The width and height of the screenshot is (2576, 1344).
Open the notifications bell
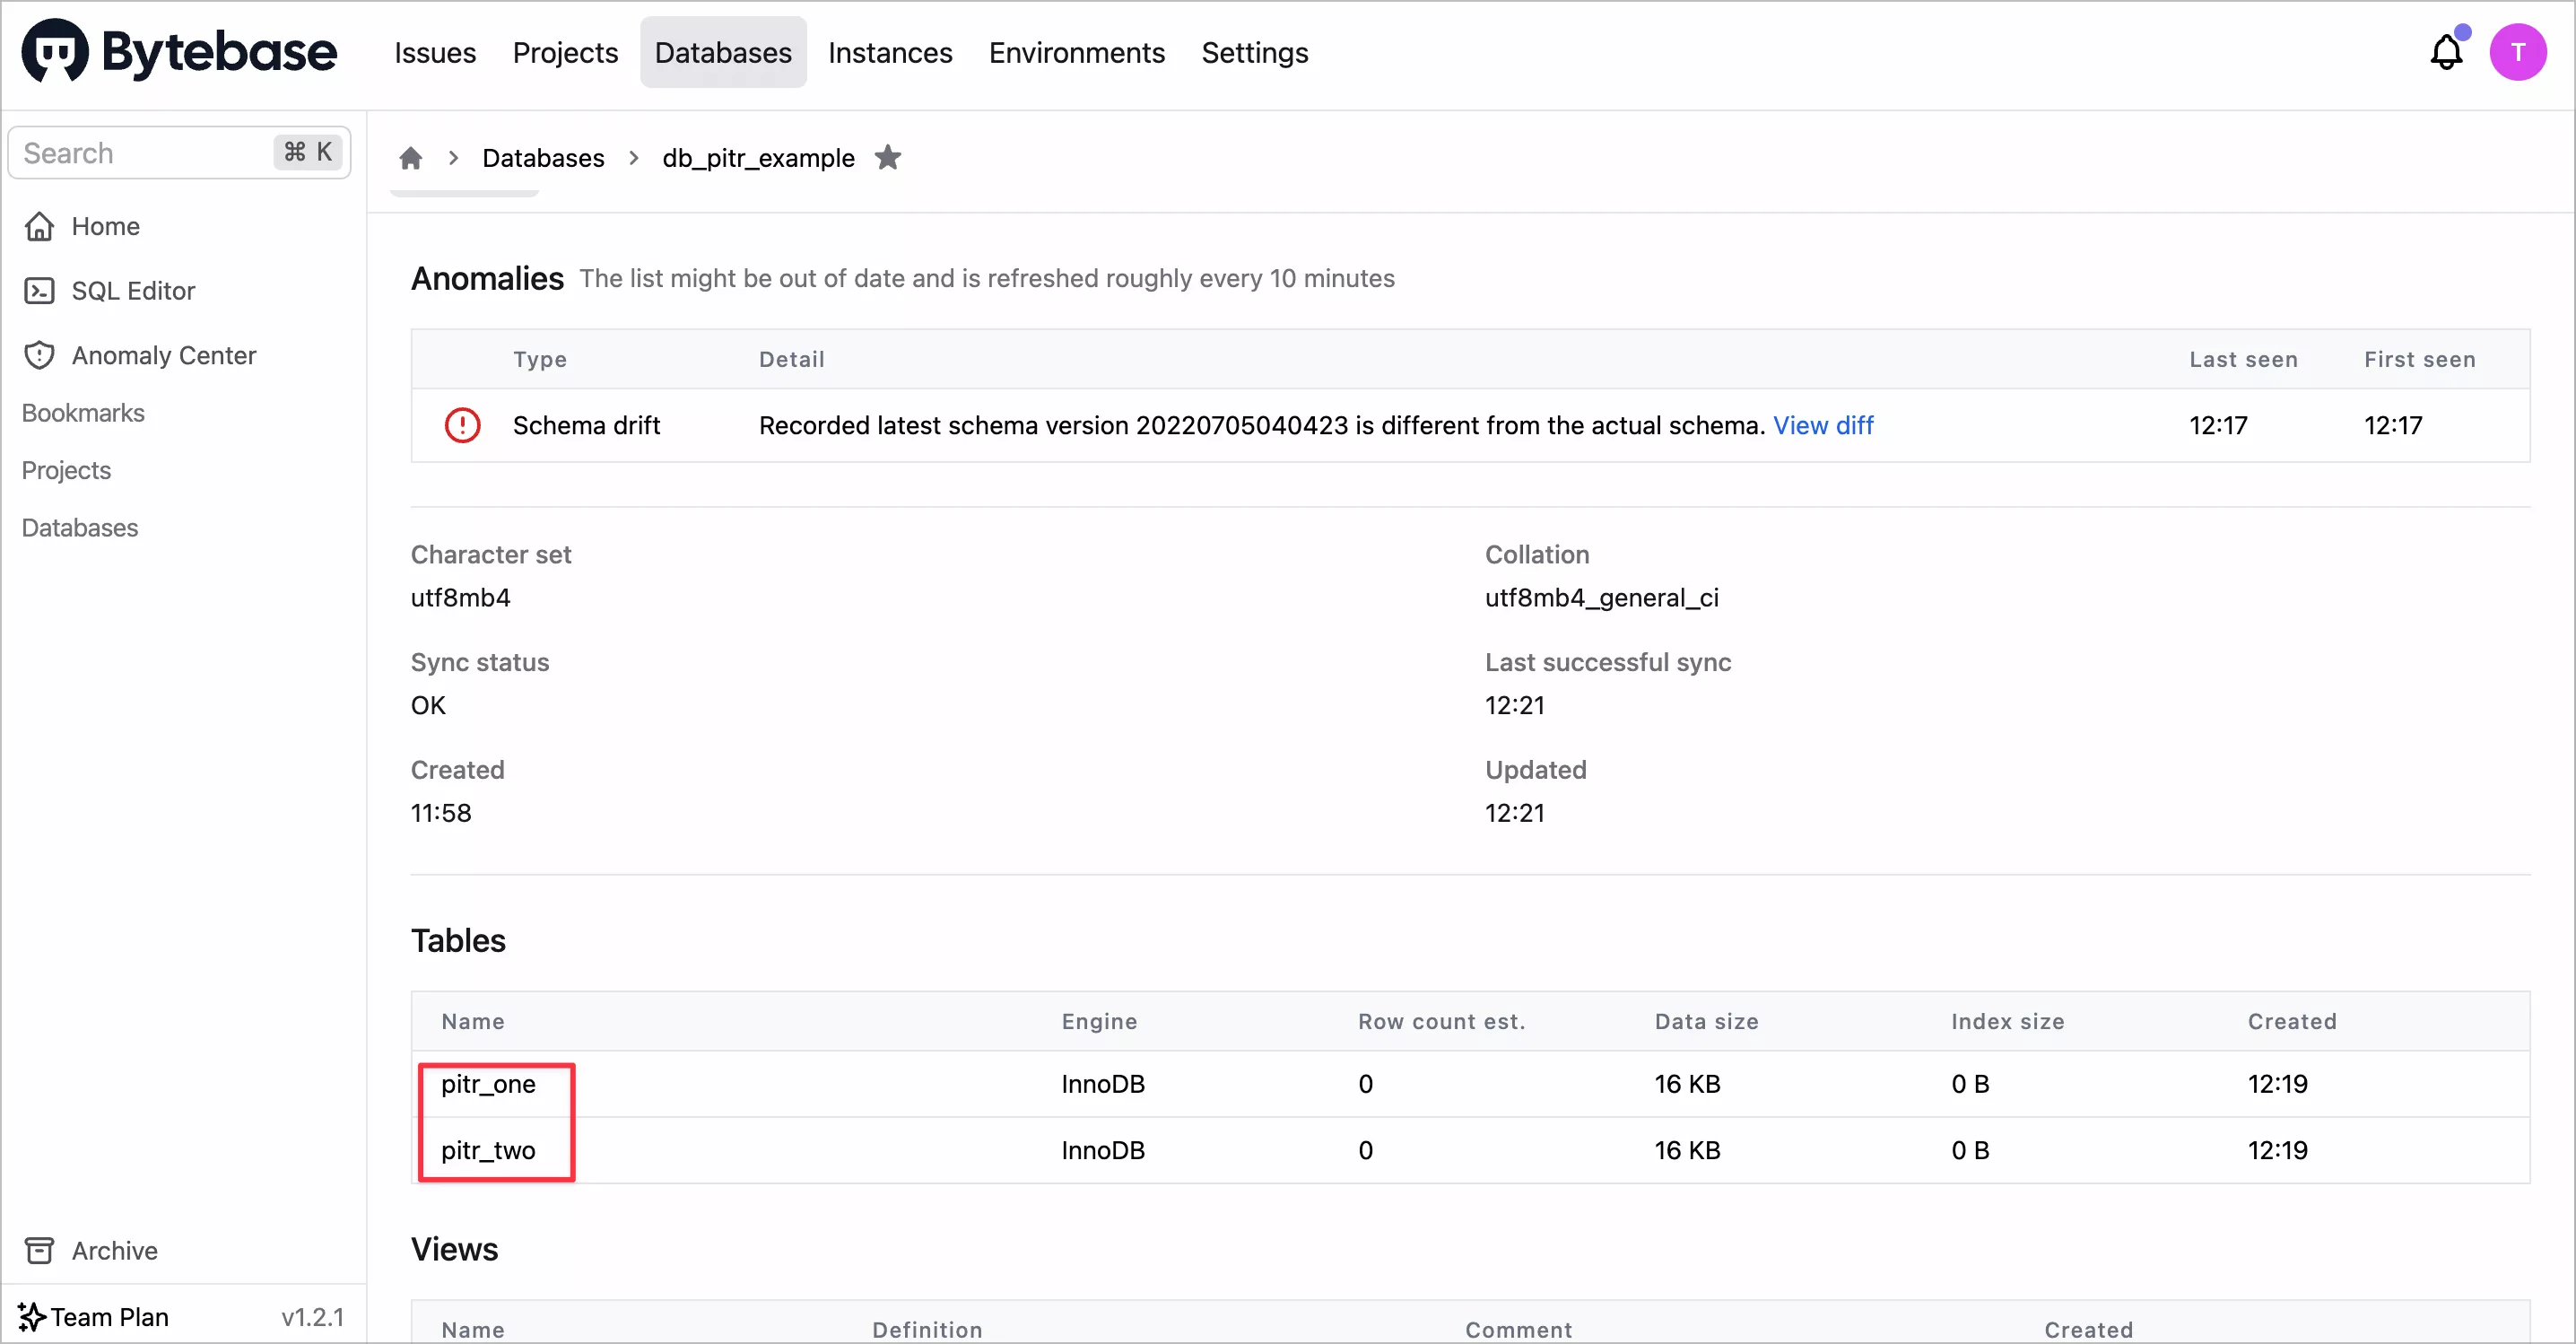click(2446, 52)
